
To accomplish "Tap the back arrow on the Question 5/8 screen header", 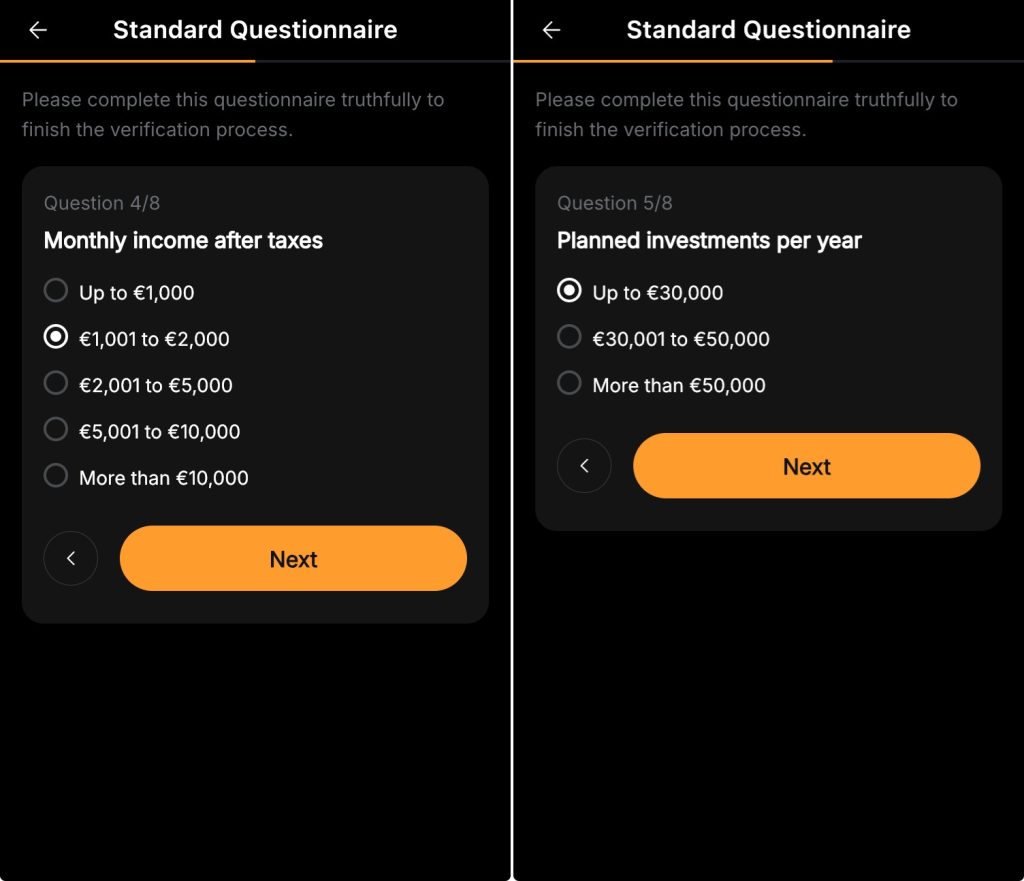I will 551,30.
